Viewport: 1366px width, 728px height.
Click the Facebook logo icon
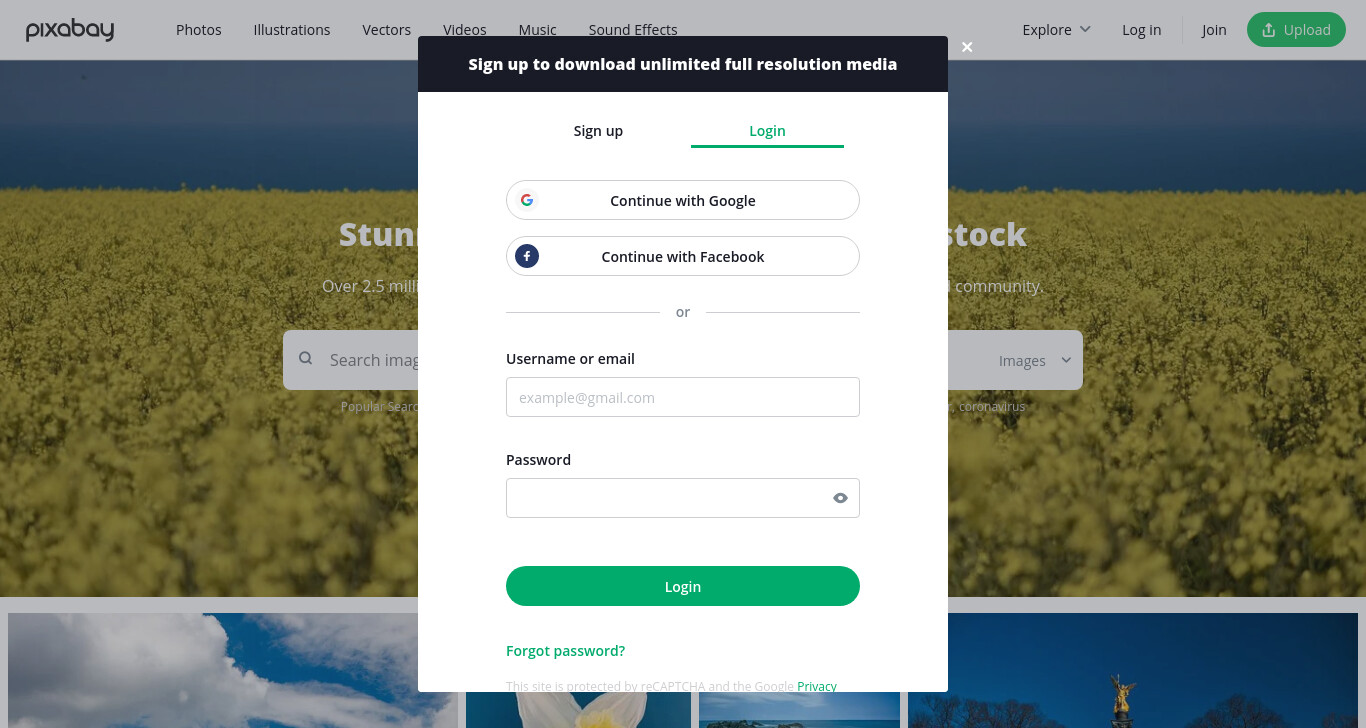click(527, 256)
